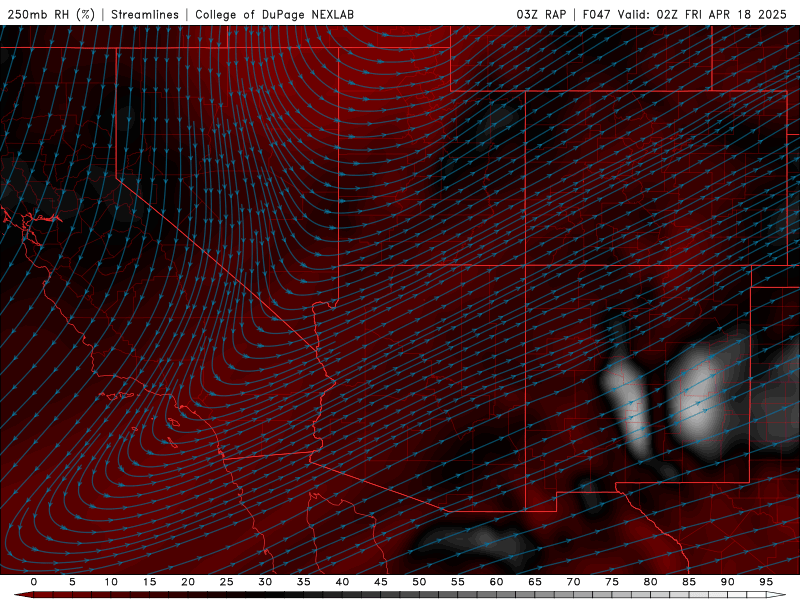
Task: Click the "College of DuPage NEXLAB" label
Action: click(274, 14)
